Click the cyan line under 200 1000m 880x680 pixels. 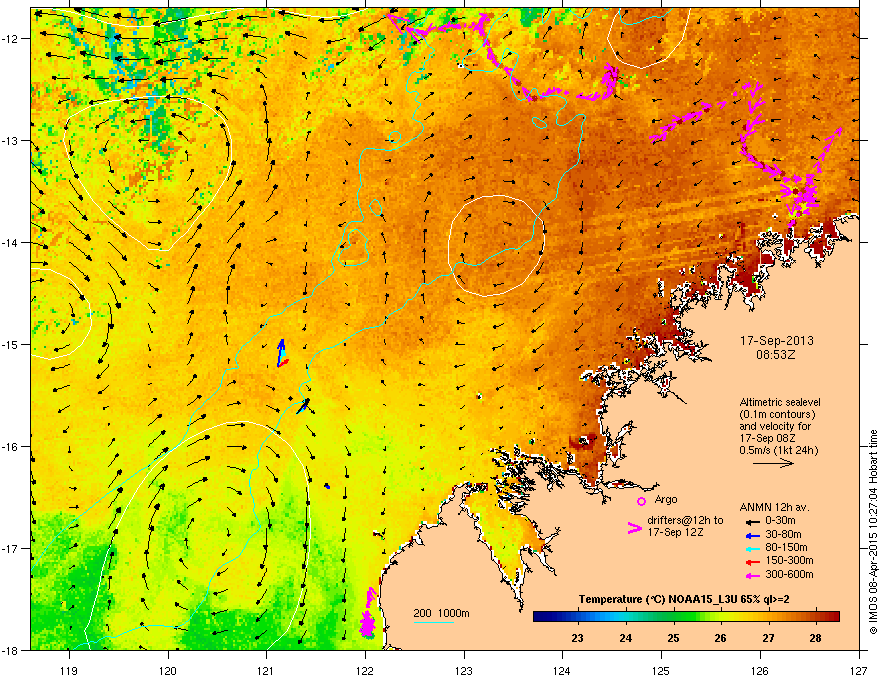433,622
